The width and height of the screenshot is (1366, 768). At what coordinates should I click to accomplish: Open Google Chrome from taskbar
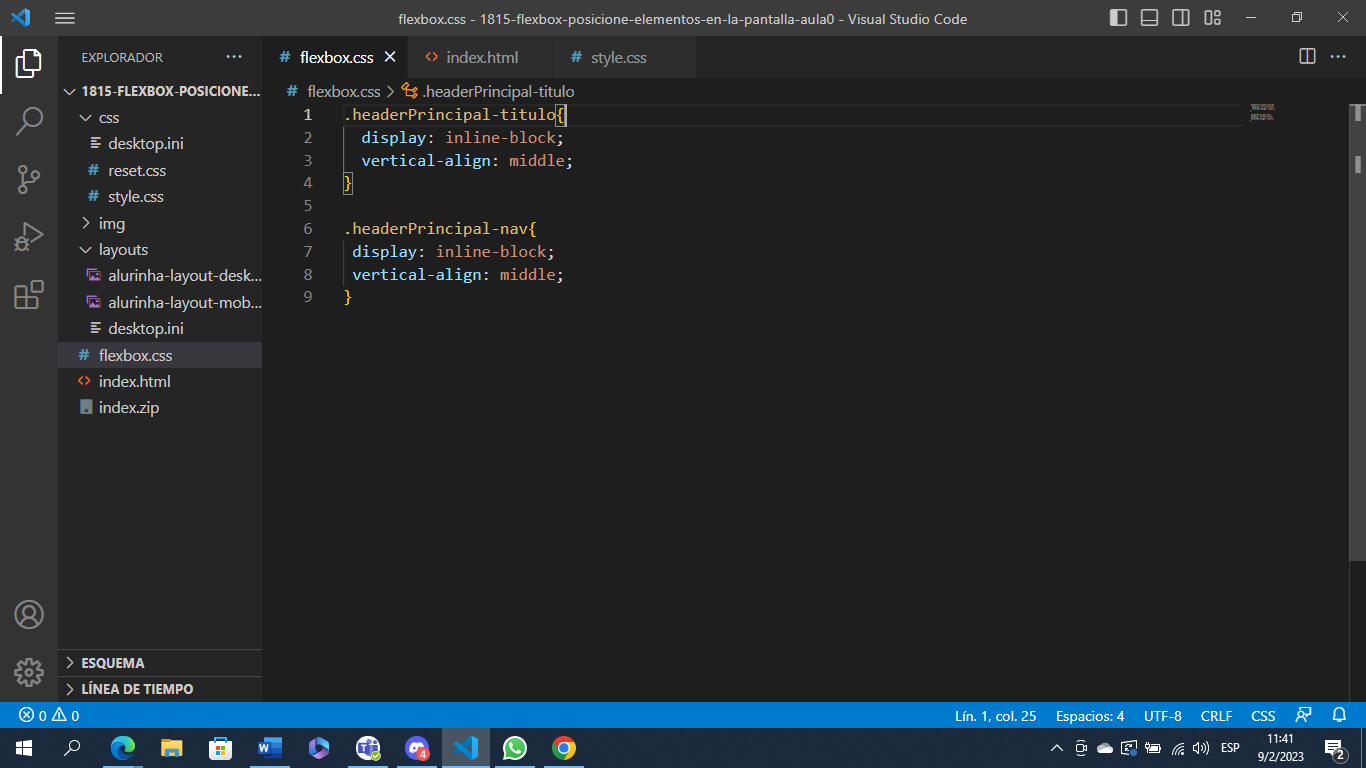[564, 748]
